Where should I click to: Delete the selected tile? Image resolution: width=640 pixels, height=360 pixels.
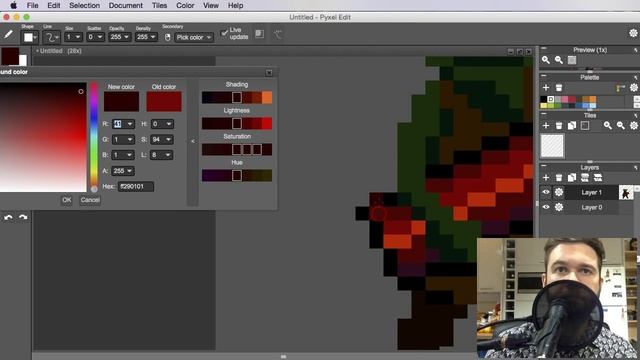click(x=559, y=126)
